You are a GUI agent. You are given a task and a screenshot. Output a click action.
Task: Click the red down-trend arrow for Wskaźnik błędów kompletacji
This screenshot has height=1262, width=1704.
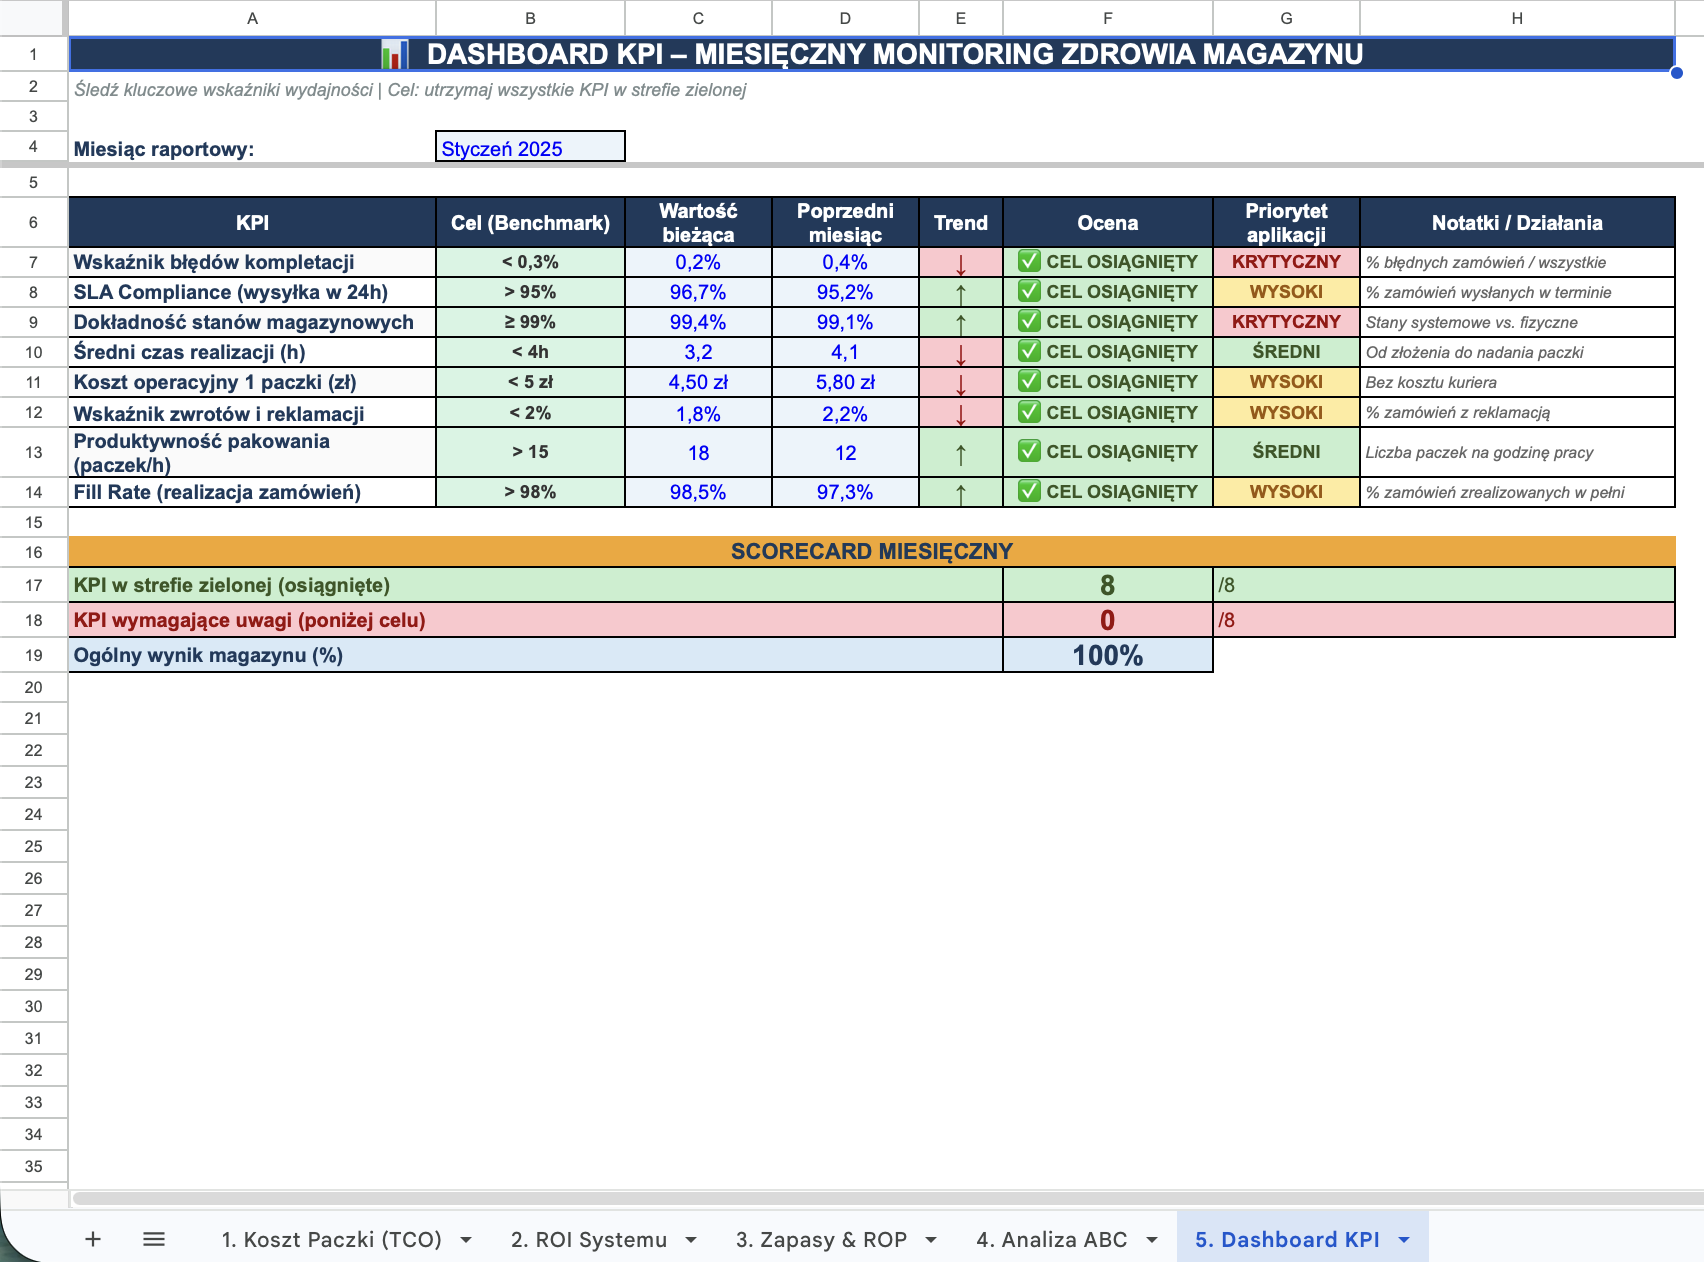pyautogui.click(x=960, y=262)
